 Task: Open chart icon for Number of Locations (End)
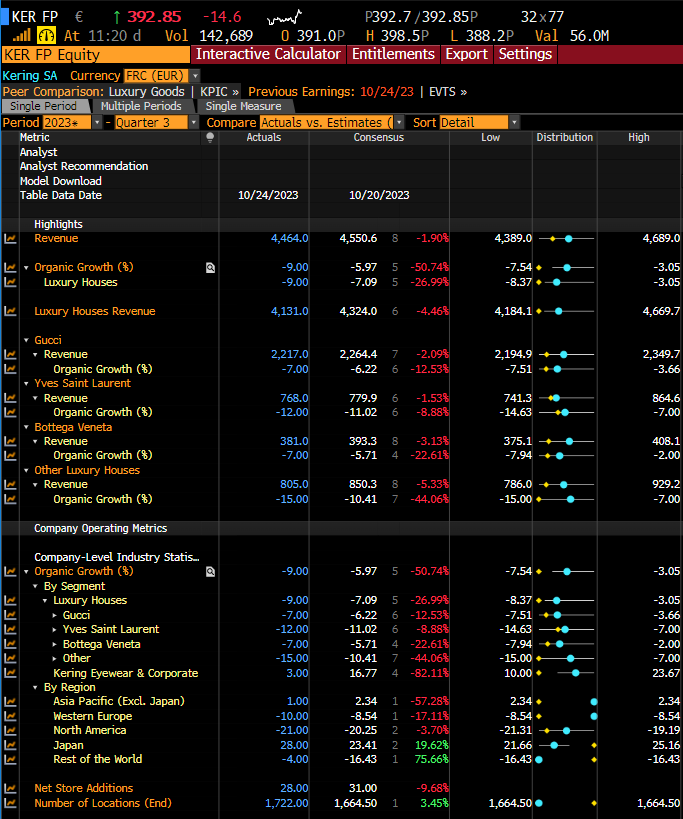(x=10, y=803)
